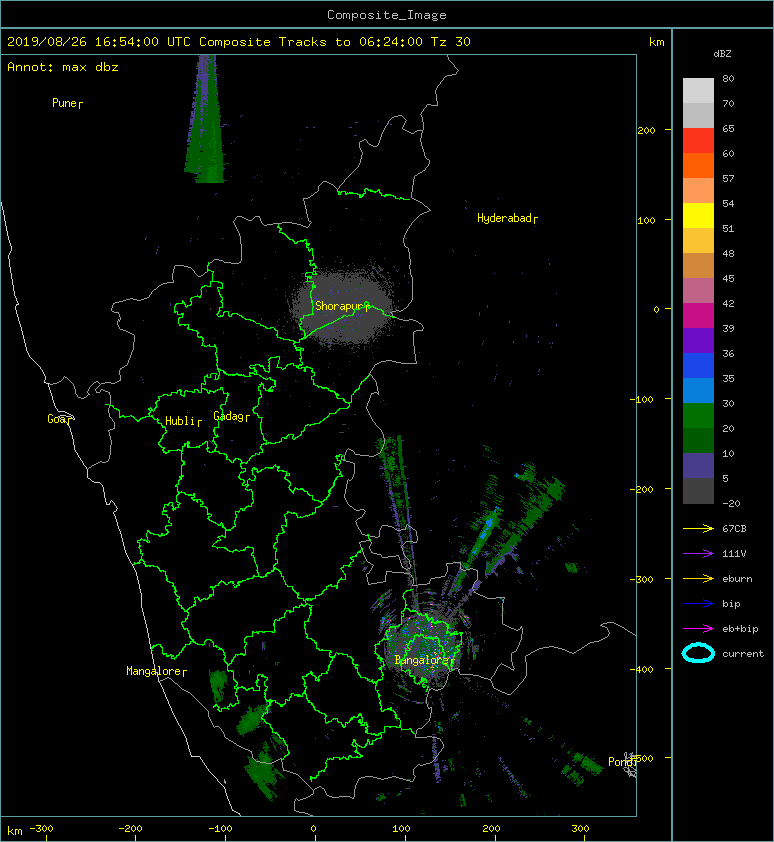Click the 0 tick on the bottom axis
The width and height of the screenshot is (774, 842).
coord(314,829)
